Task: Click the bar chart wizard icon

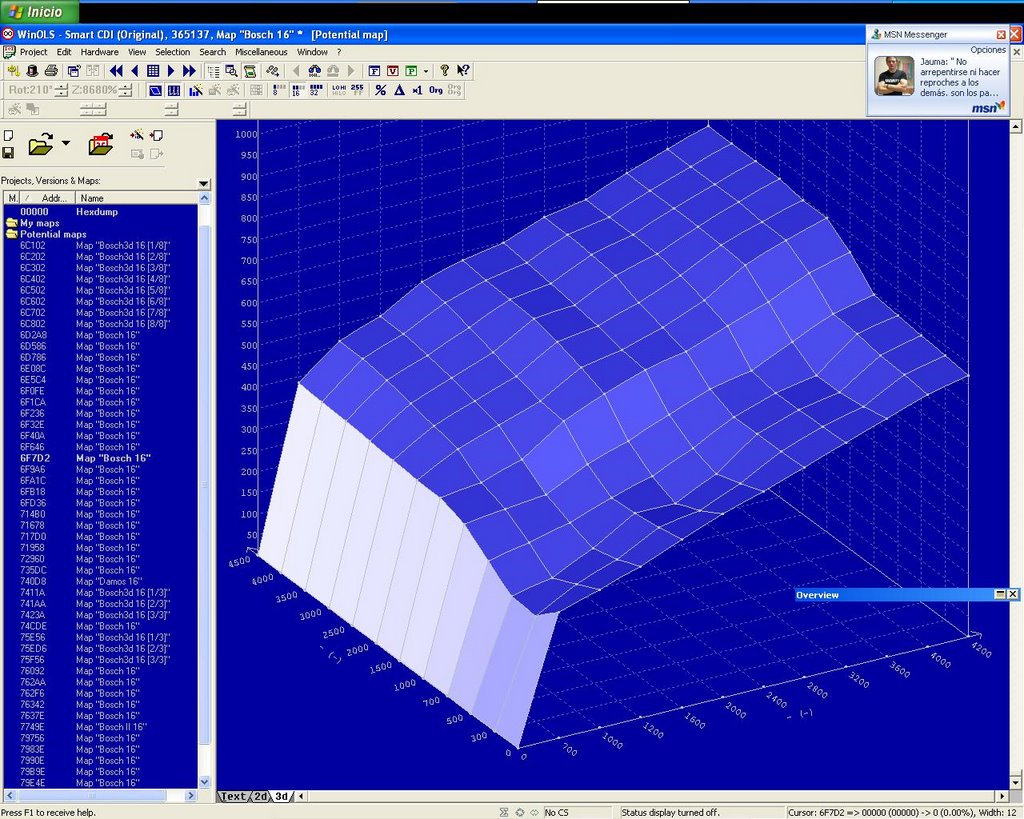Action: click(195, 90)
